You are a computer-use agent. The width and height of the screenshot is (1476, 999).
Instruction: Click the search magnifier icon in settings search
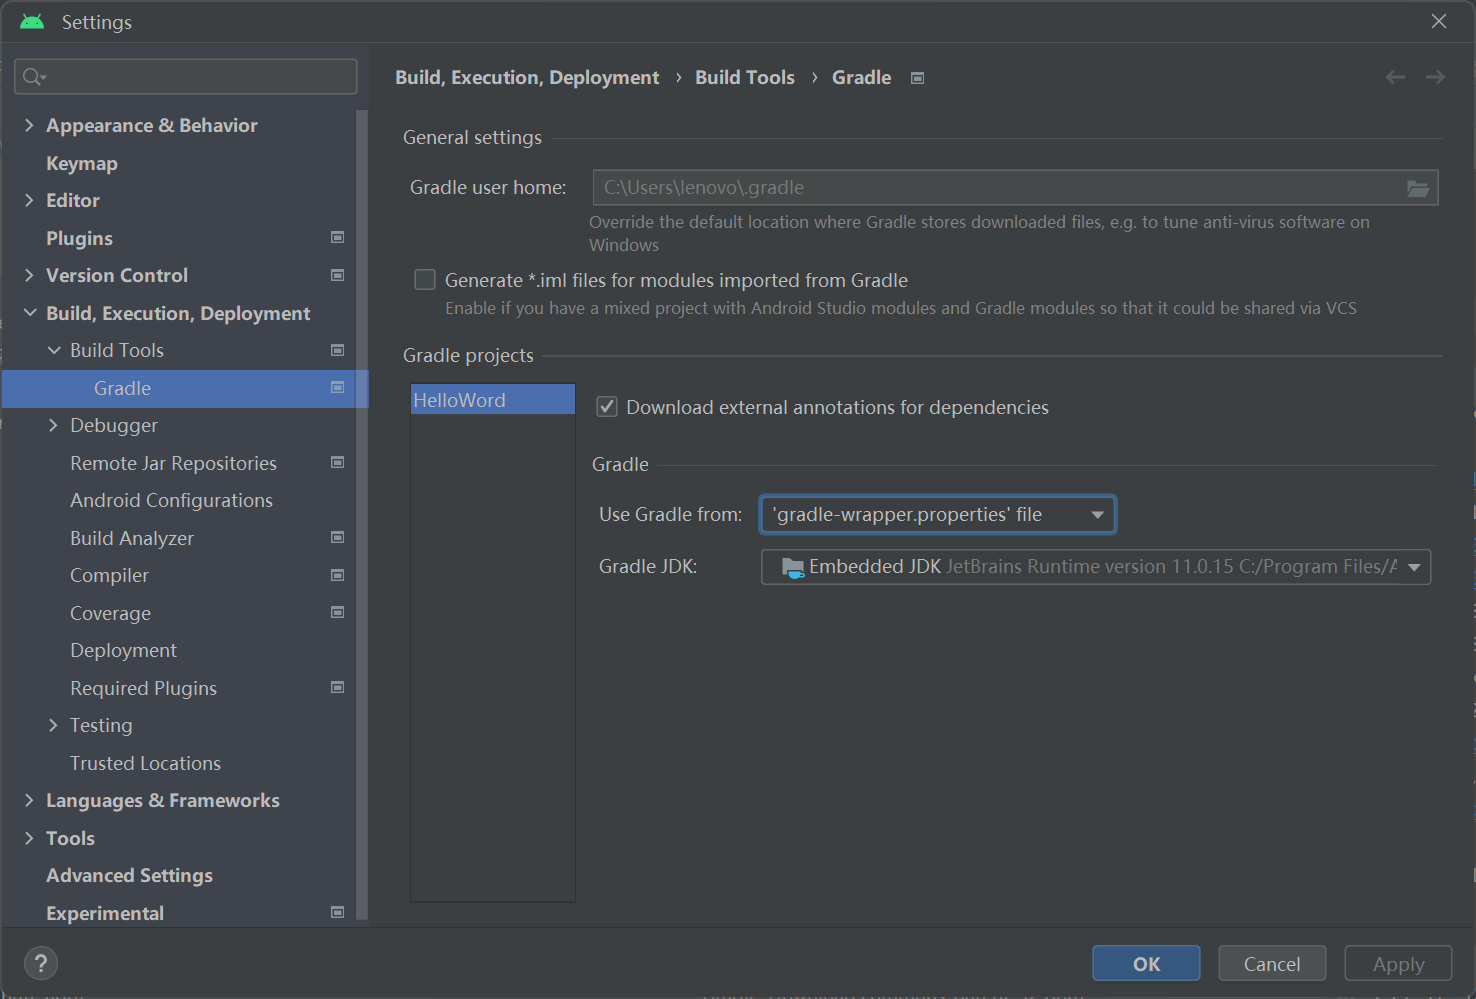tap(34, 77)
